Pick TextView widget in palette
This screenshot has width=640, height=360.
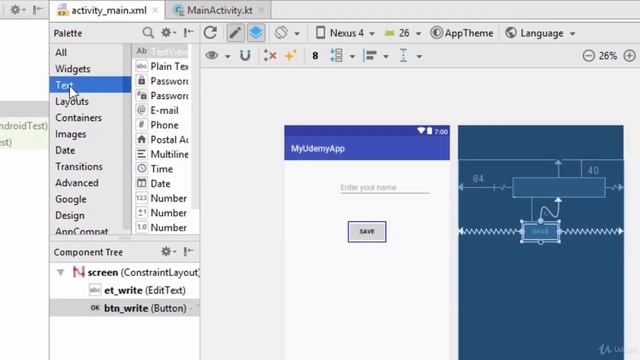pyautogui.click(x=162, y=51)
